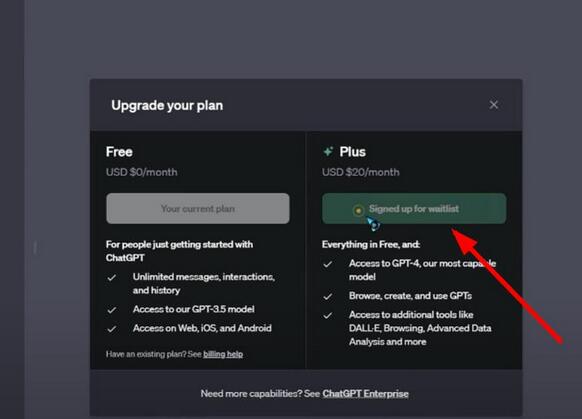Screen dimensions: 582x419
Task: Select the Free plan title
Action: pos(119,152)
